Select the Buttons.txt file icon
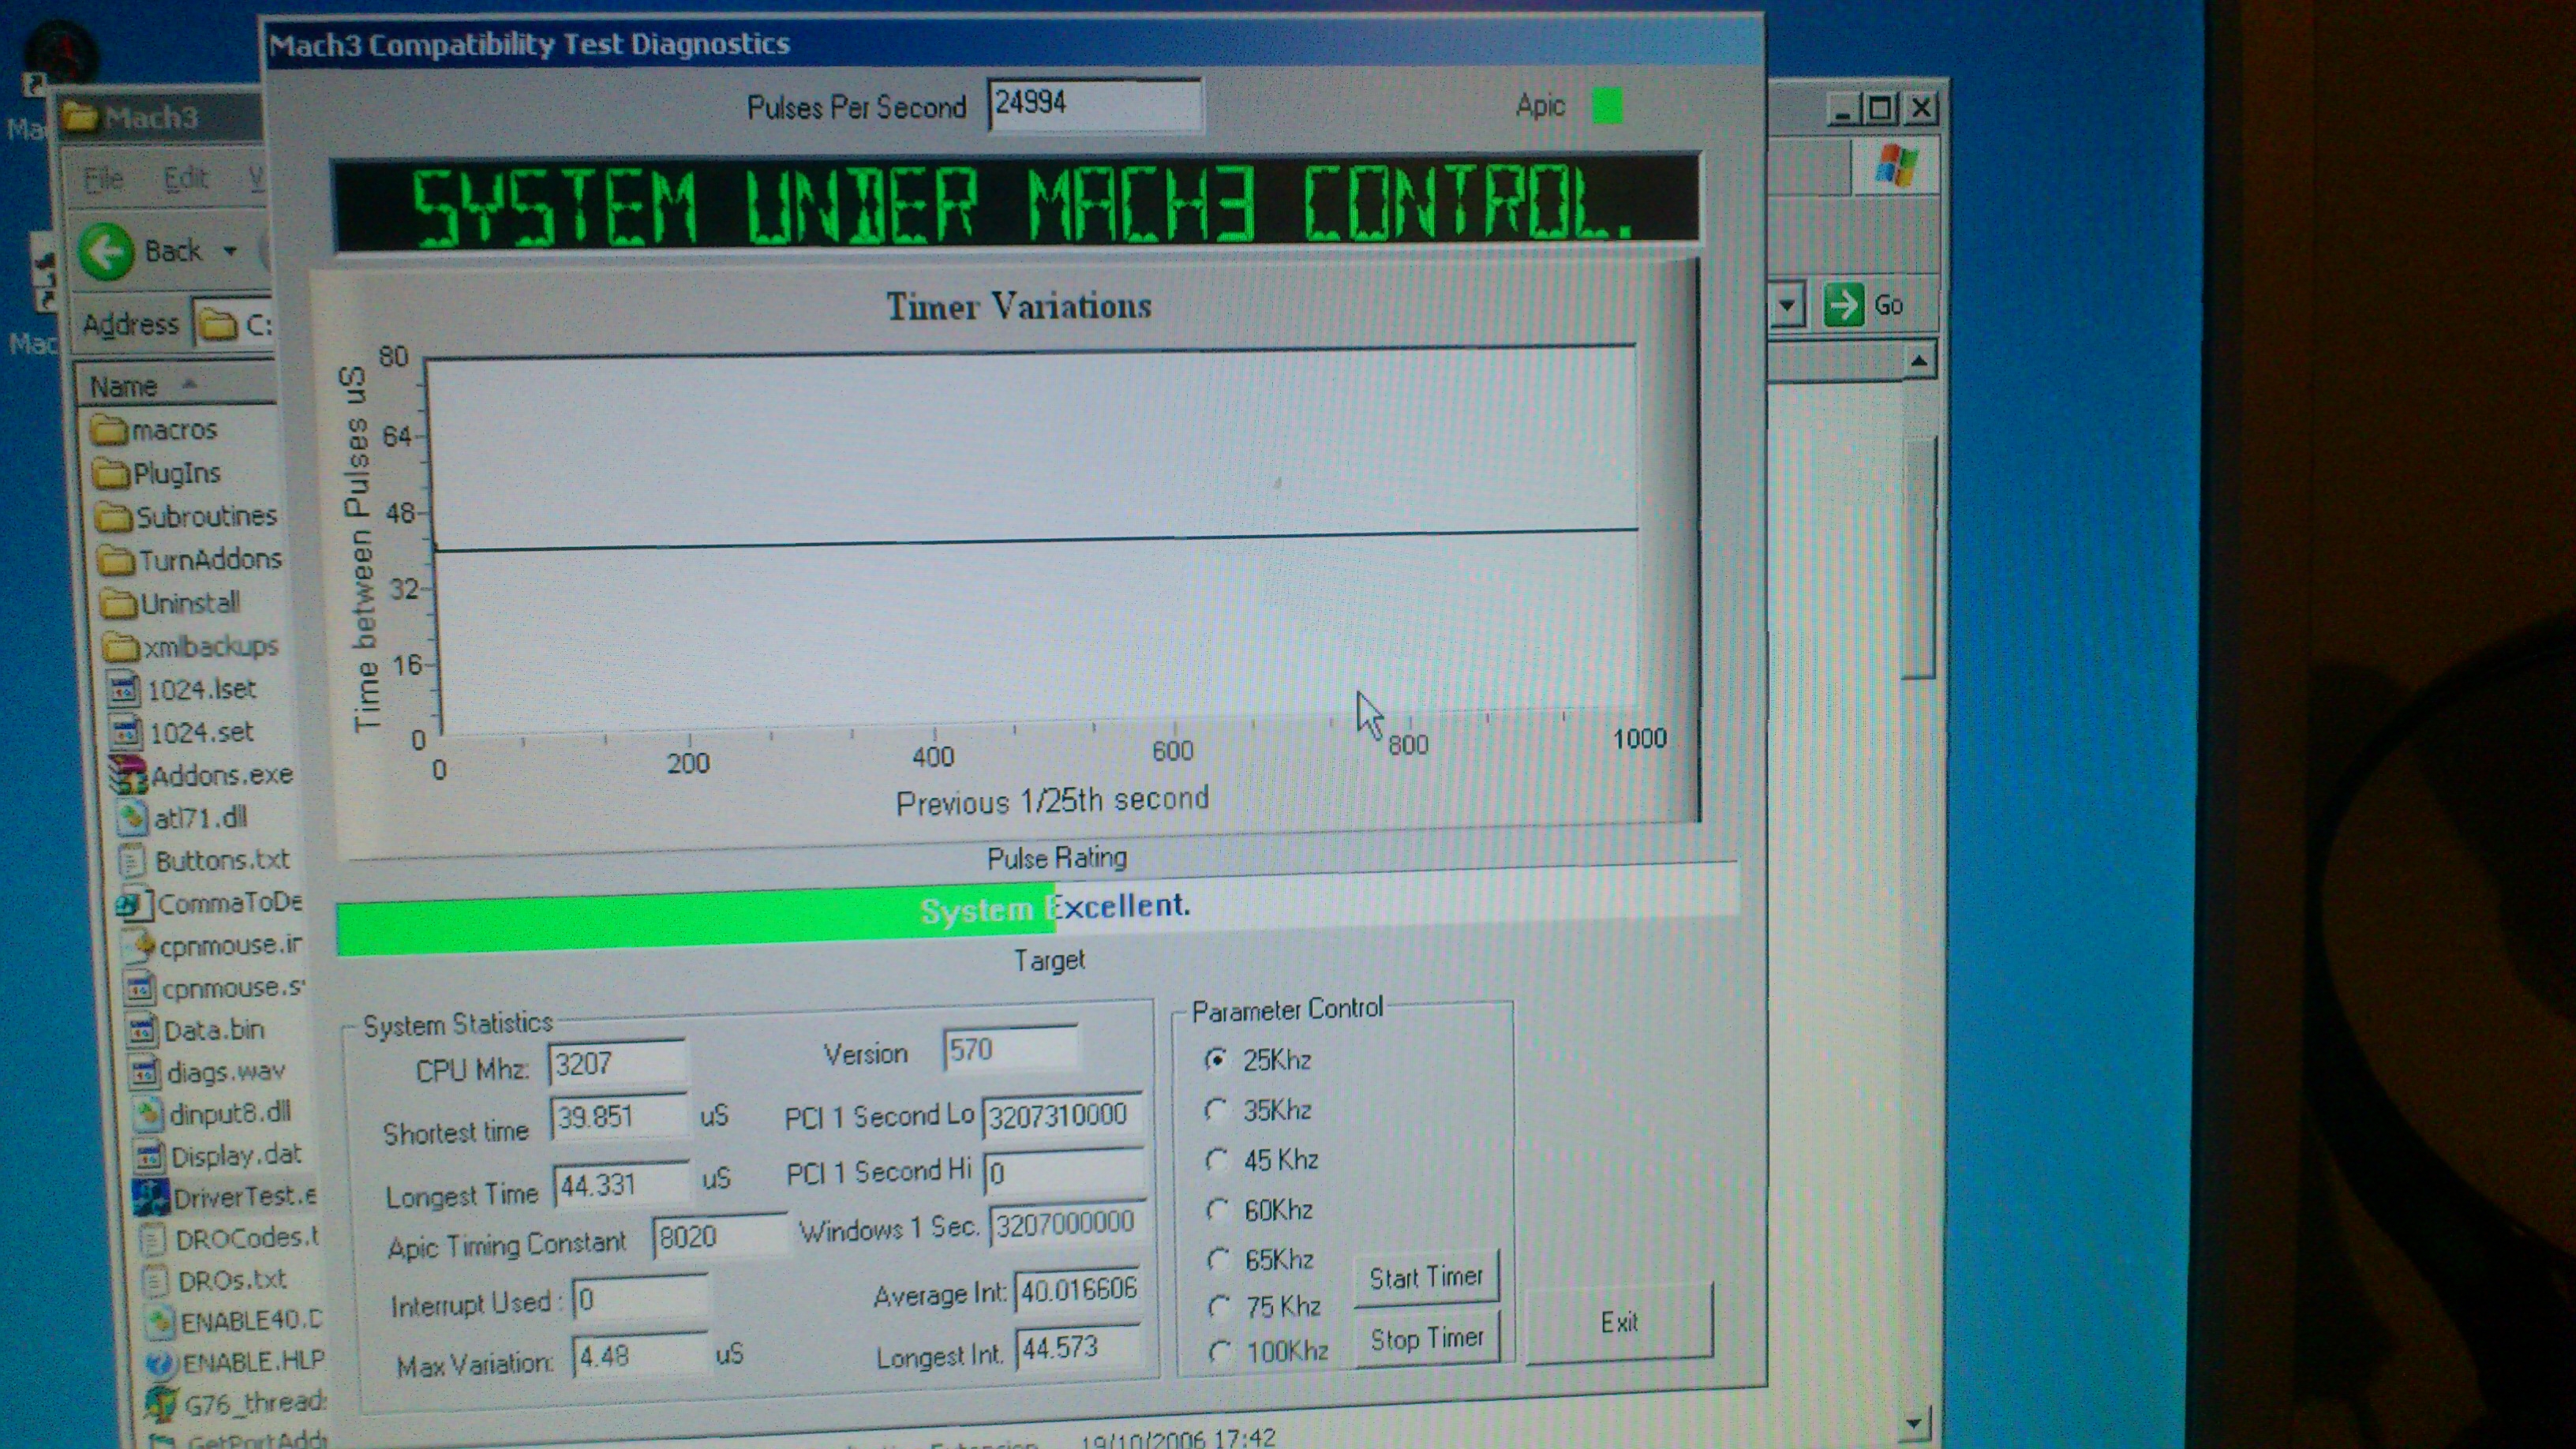Viewport: 2576px width, 1449px height. 133,860
